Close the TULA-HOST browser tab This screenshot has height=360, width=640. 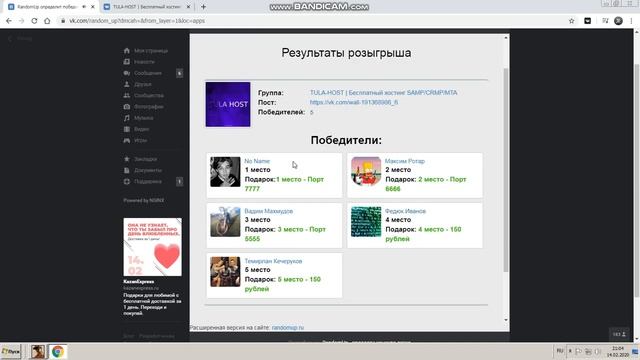pyautogui.click(x=188, y=7)
